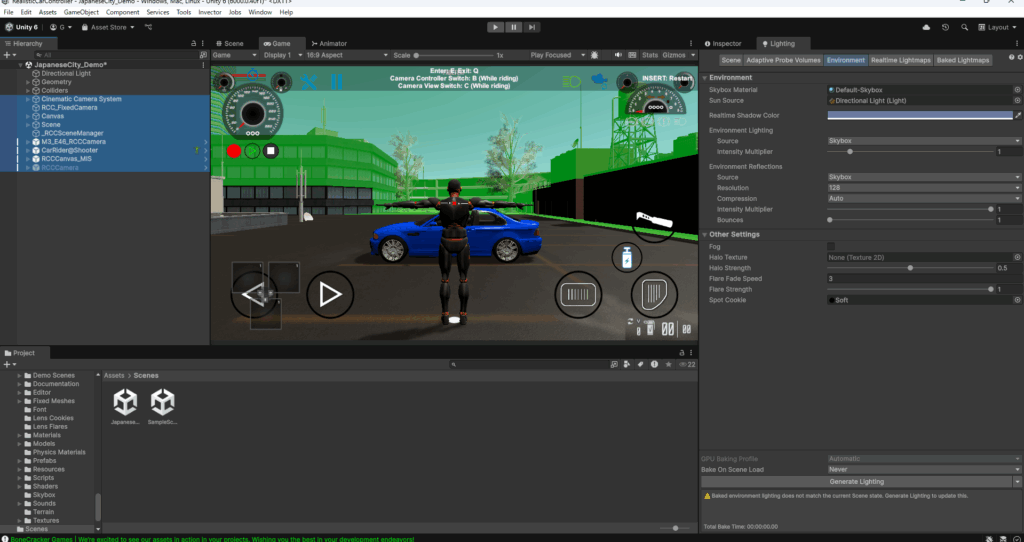Viewport: 1024px width, 542px height.
Task: Select the Baked Lightmaps tab
Action: click(x=963, y=60)
